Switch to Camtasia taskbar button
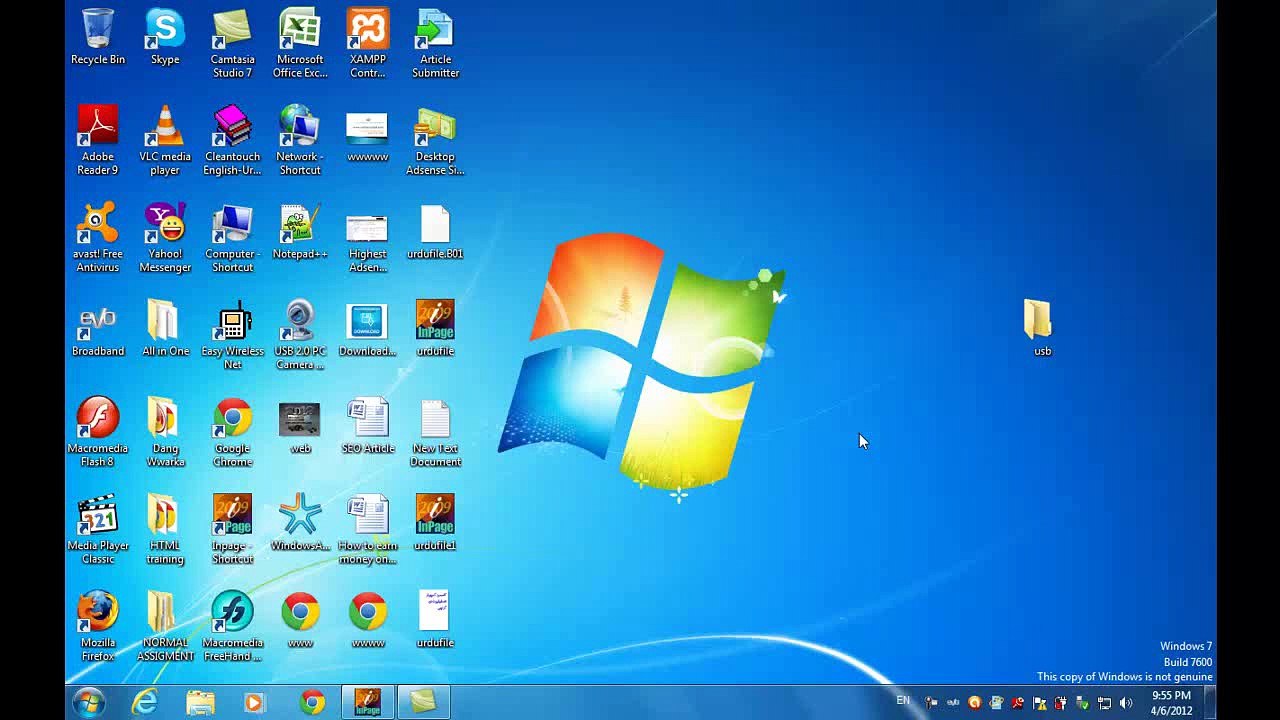Viewport: 1280px width, 720px height. point(423,703)
